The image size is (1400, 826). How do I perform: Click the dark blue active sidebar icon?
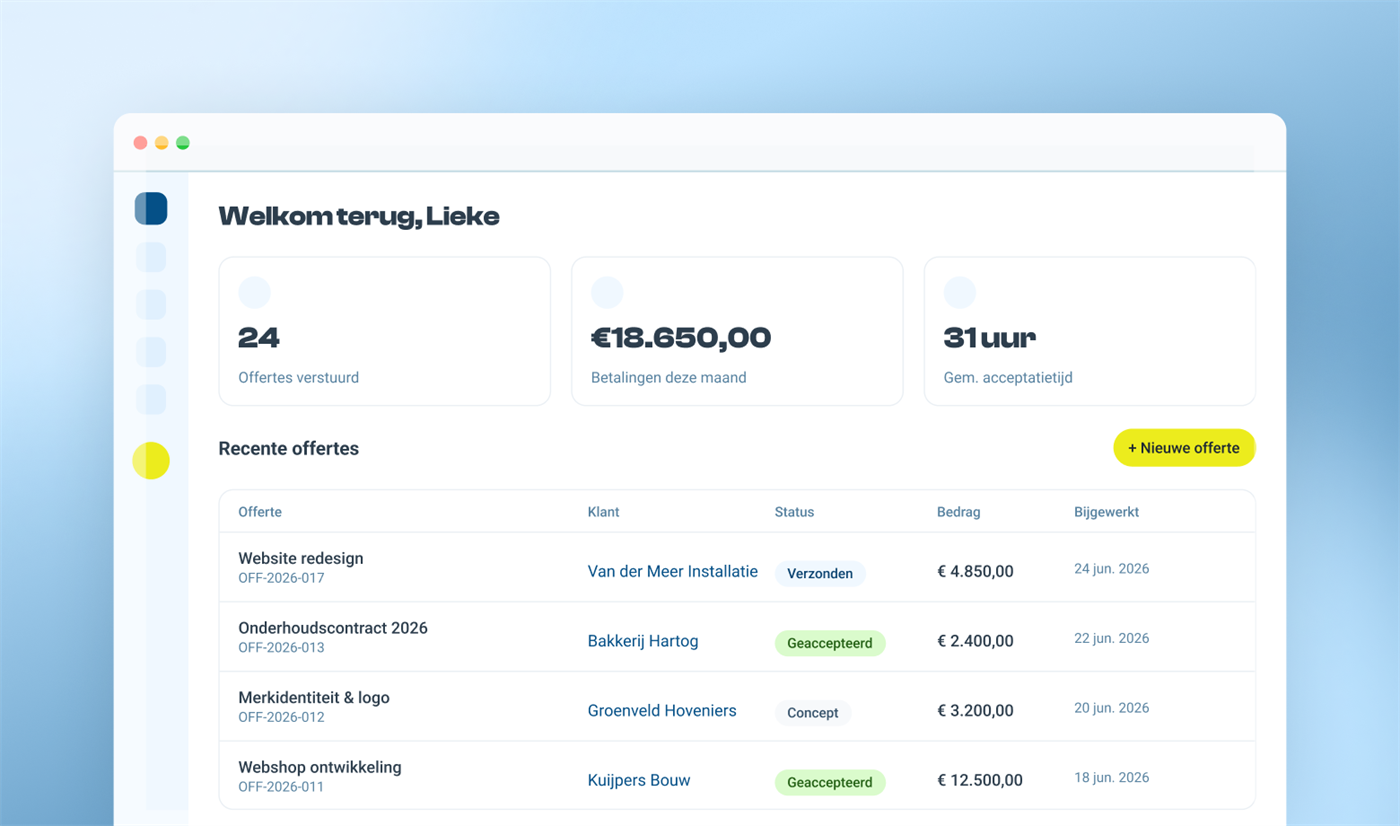[151, 209]
